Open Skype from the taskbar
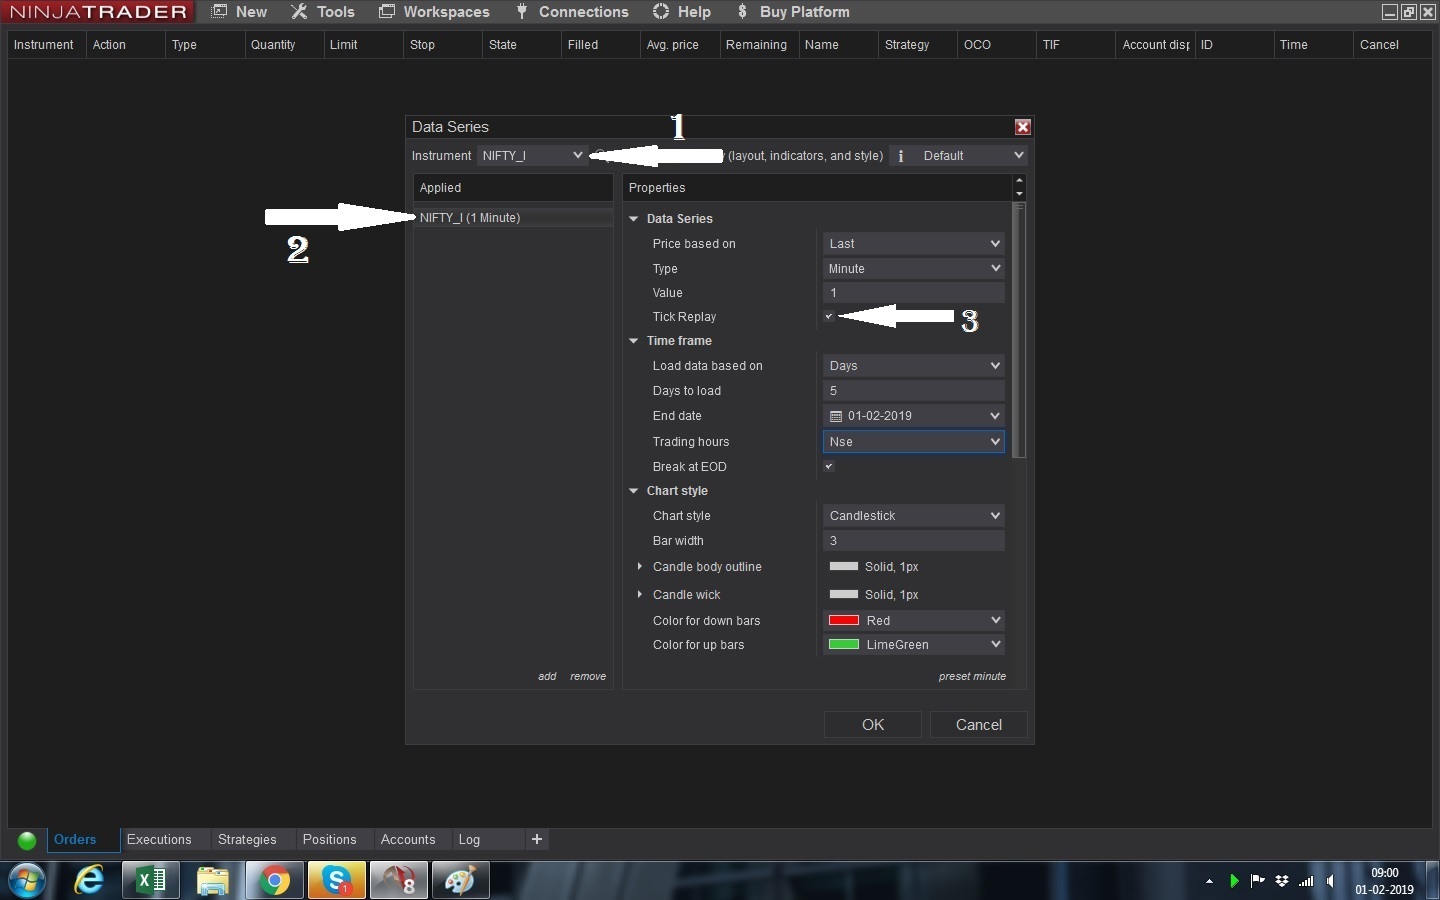This screenshot has height=900, width=1440. (337, 881)
